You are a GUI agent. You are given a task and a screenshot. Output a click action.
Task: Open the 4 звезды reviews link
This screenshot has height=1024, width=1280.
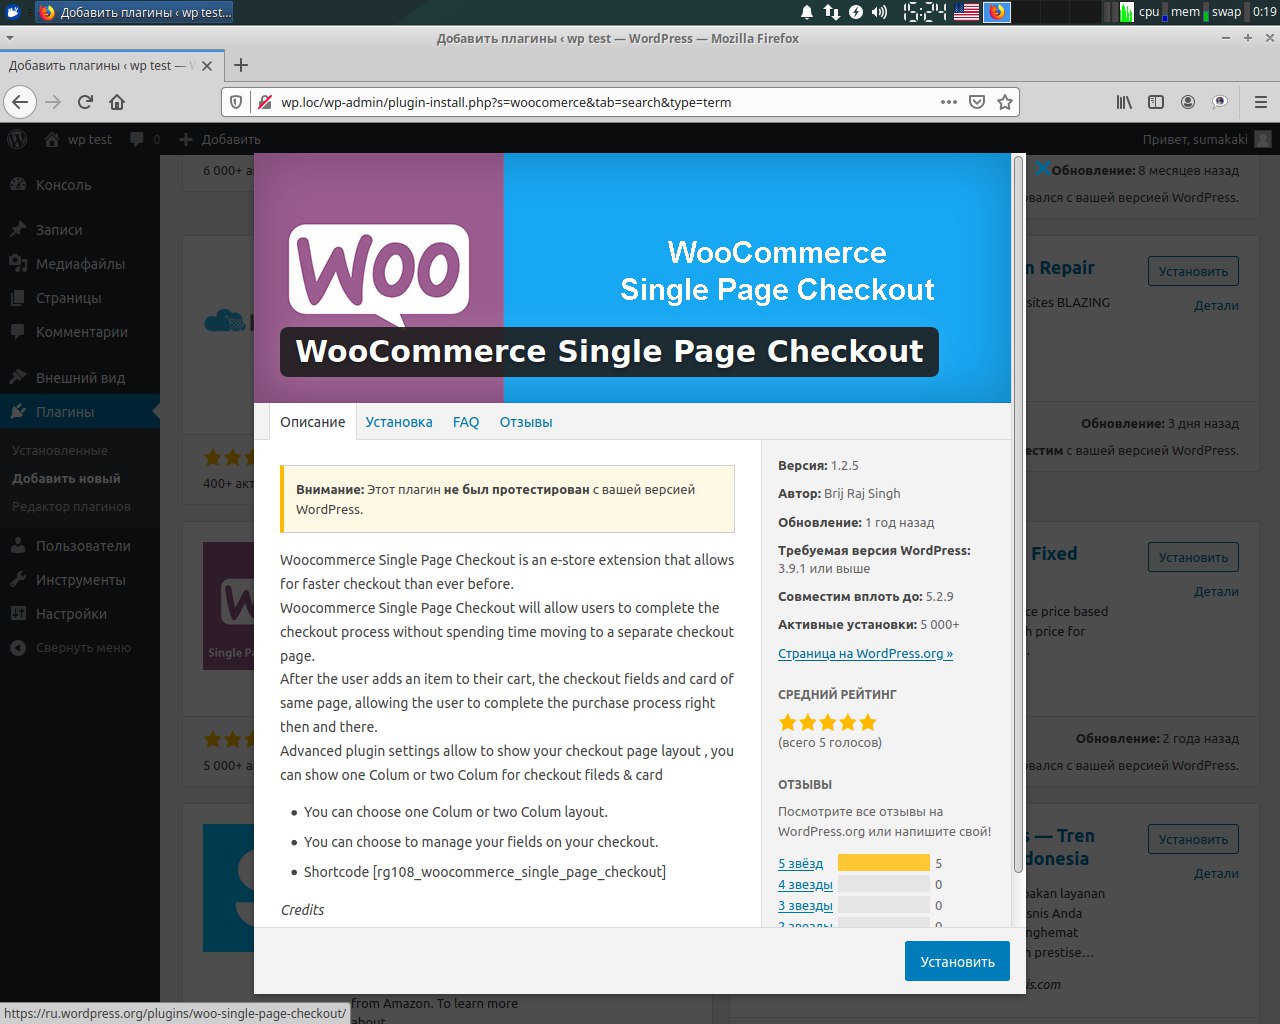(805, 884)
